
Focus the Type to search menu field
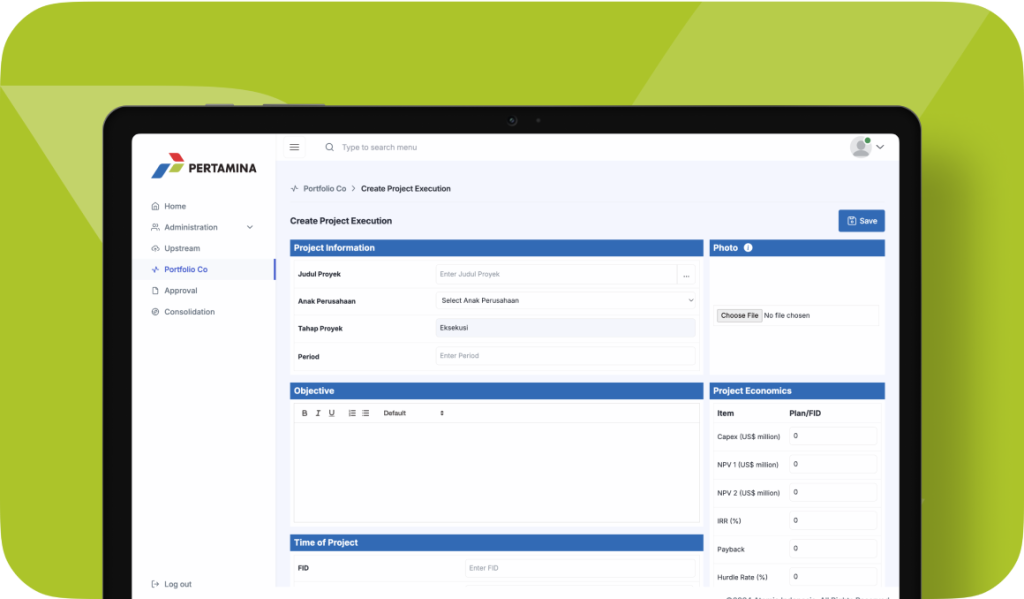coord(379,147)
